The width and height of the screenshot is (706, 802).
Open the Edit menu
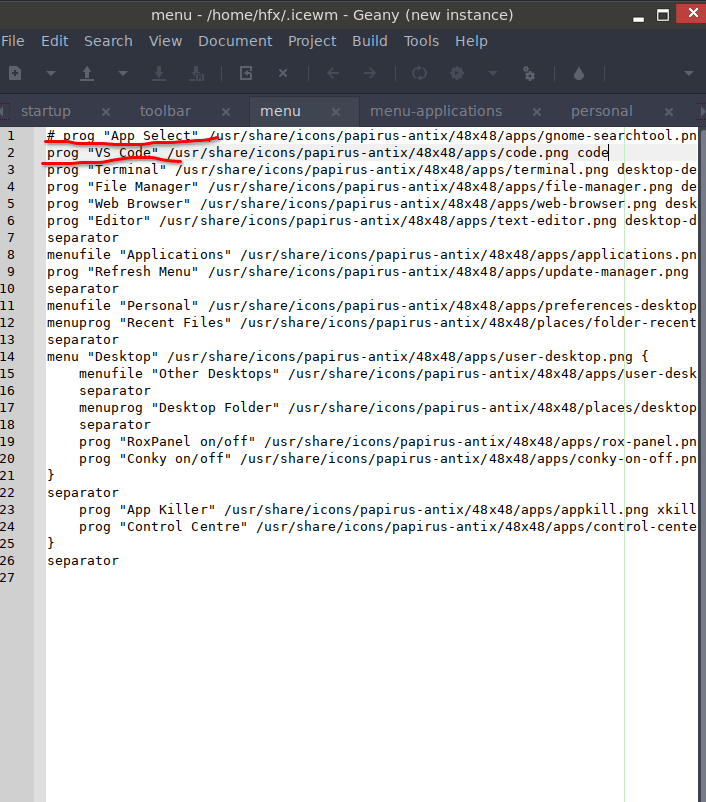coord(55,41)
